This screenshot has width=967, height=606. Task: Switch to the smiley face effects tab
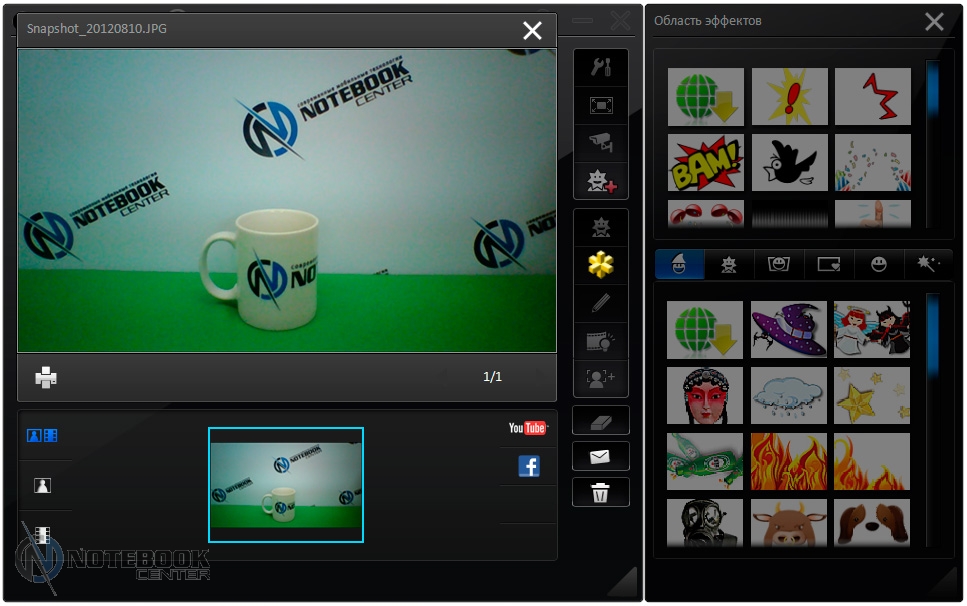point(879,264)
